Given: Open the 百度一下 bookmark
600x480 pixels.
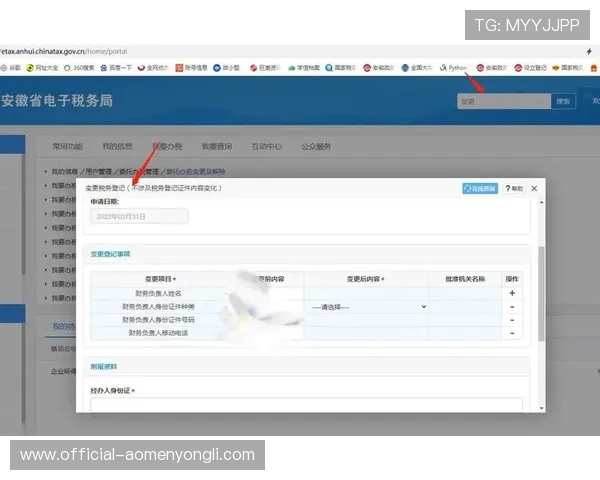Looking at the screenshot, I should [116, 68].
